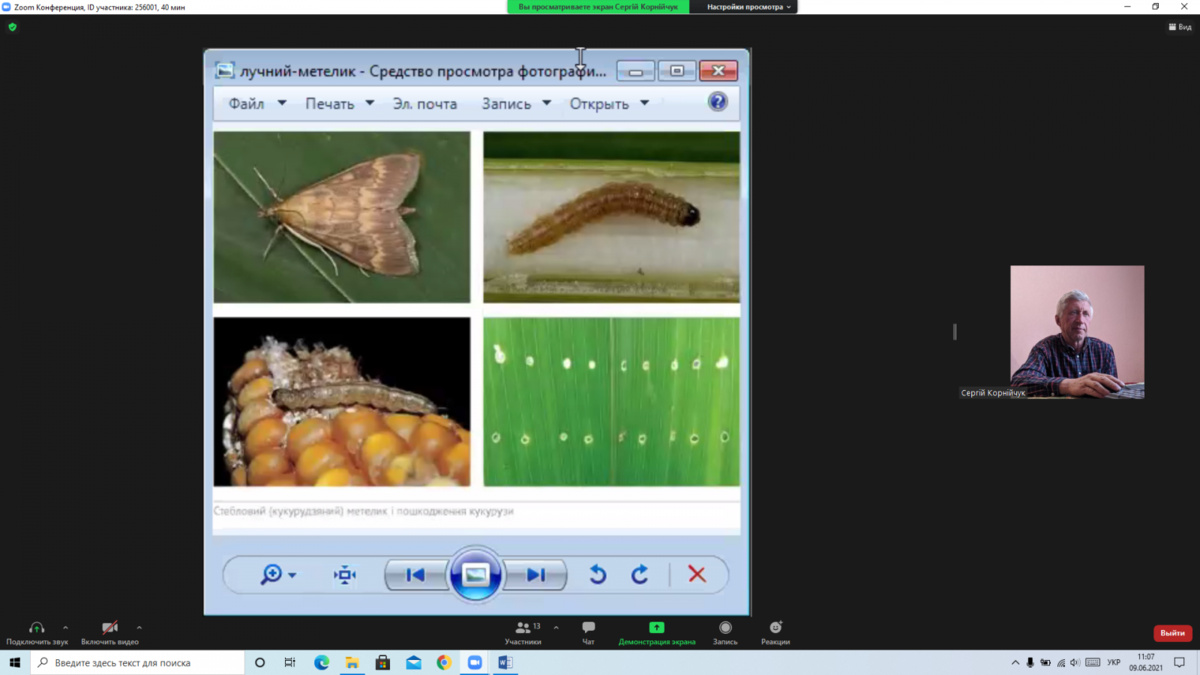Rotate the photo clockwise
Screen dimensions: 1200x675
pyautogui.click(x=640, y=575)
